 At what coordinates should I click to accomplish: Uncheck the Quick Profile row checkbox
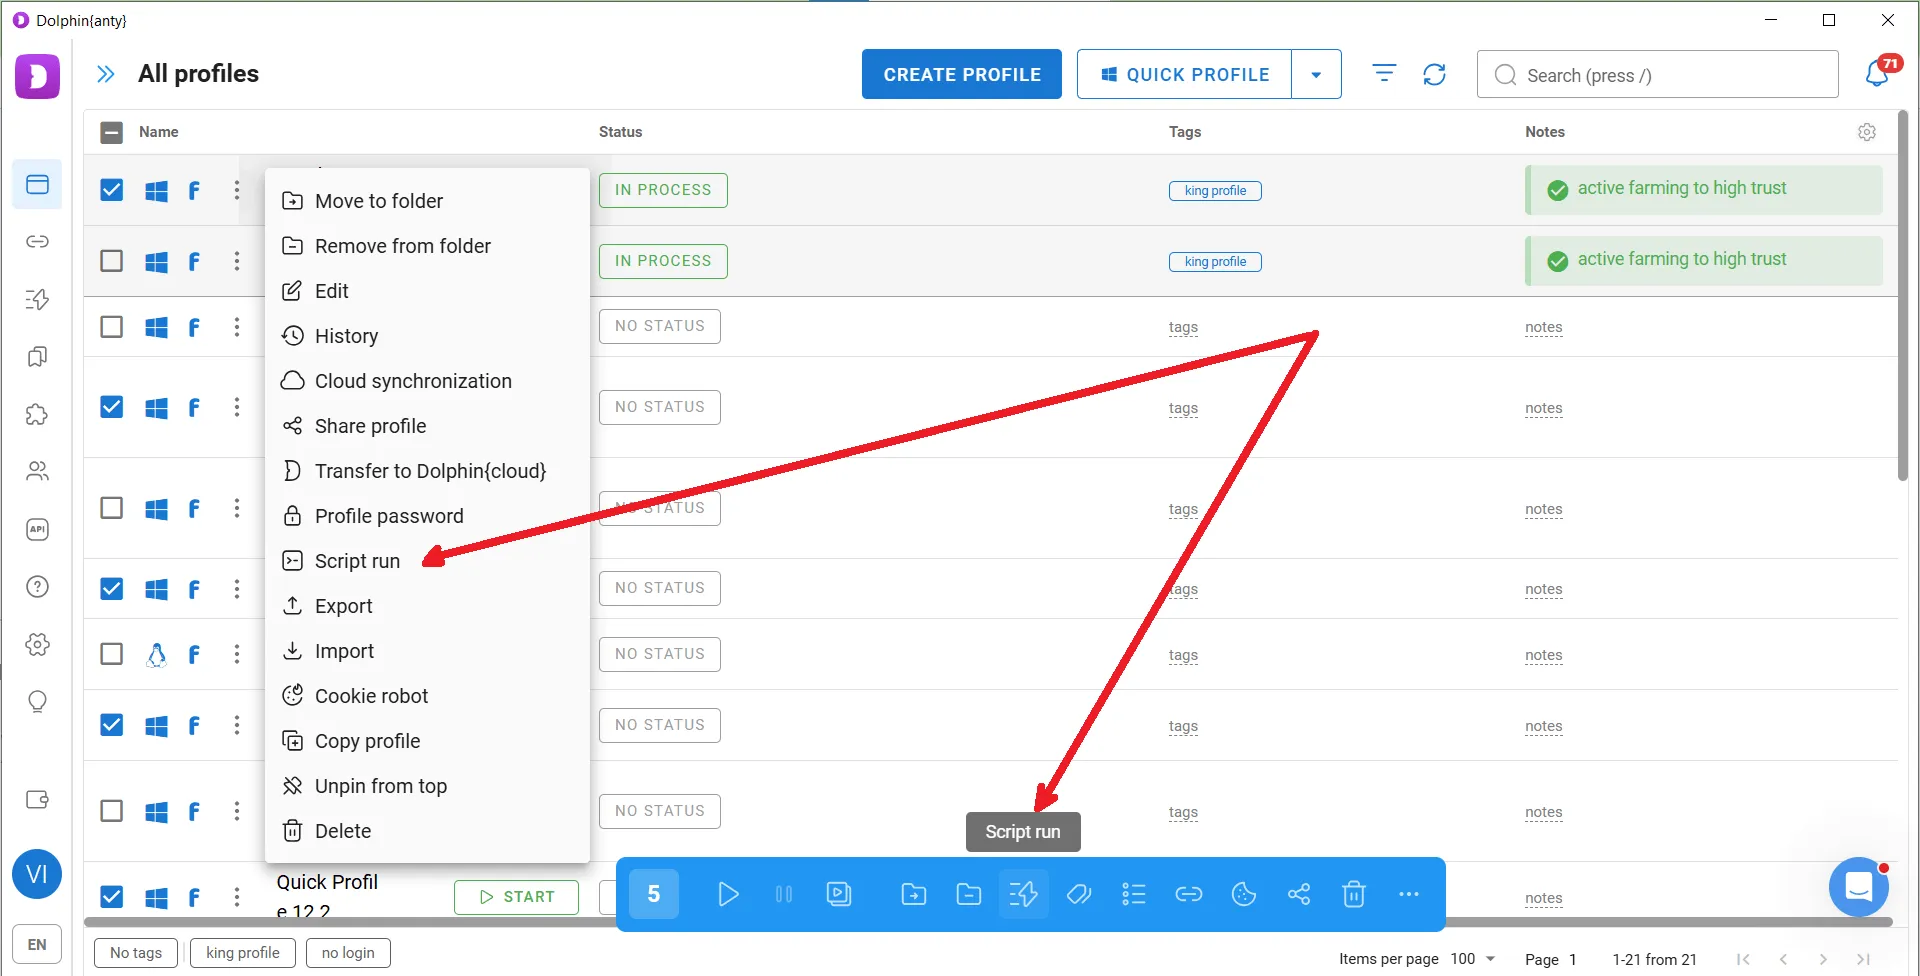pyautogui.click(x=112, y=897)
